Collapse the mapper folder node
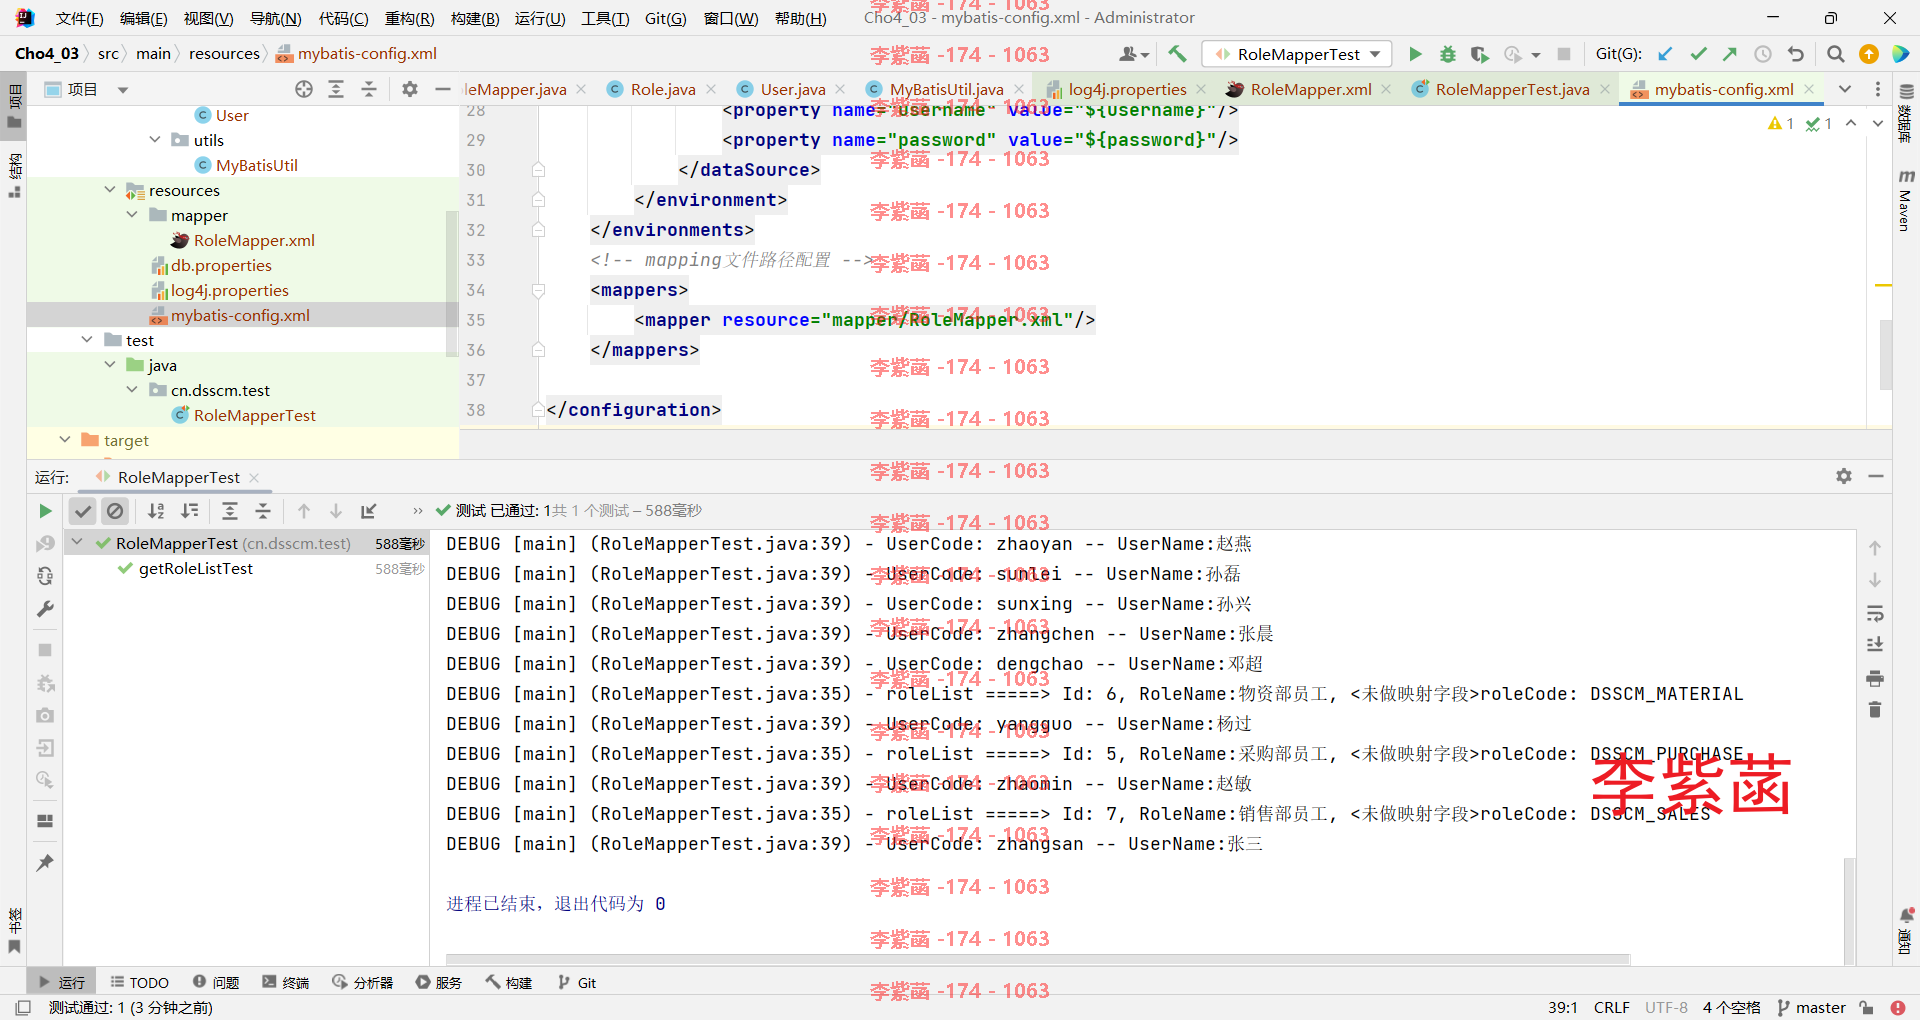The image size is (1920, 1020). point(132,215)
